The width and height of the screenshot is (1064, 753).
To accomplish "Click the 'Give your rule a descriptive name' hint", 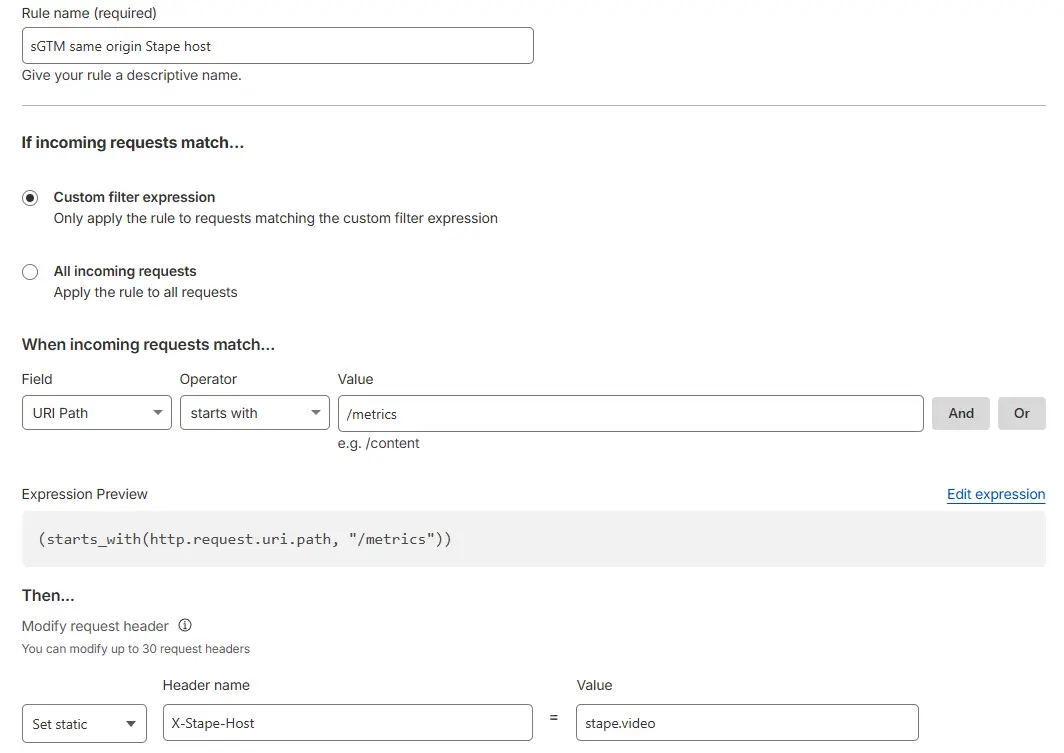I will [x=131, y=75].
